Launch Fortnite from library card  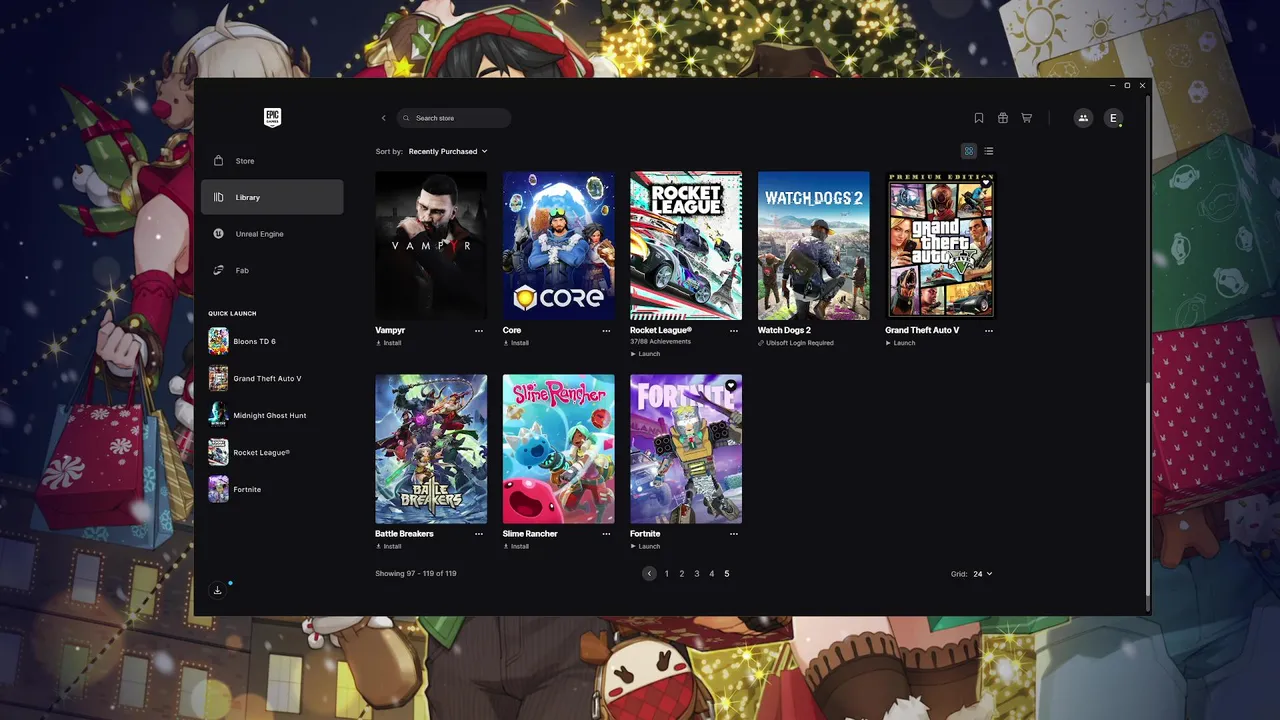point(646,547)
